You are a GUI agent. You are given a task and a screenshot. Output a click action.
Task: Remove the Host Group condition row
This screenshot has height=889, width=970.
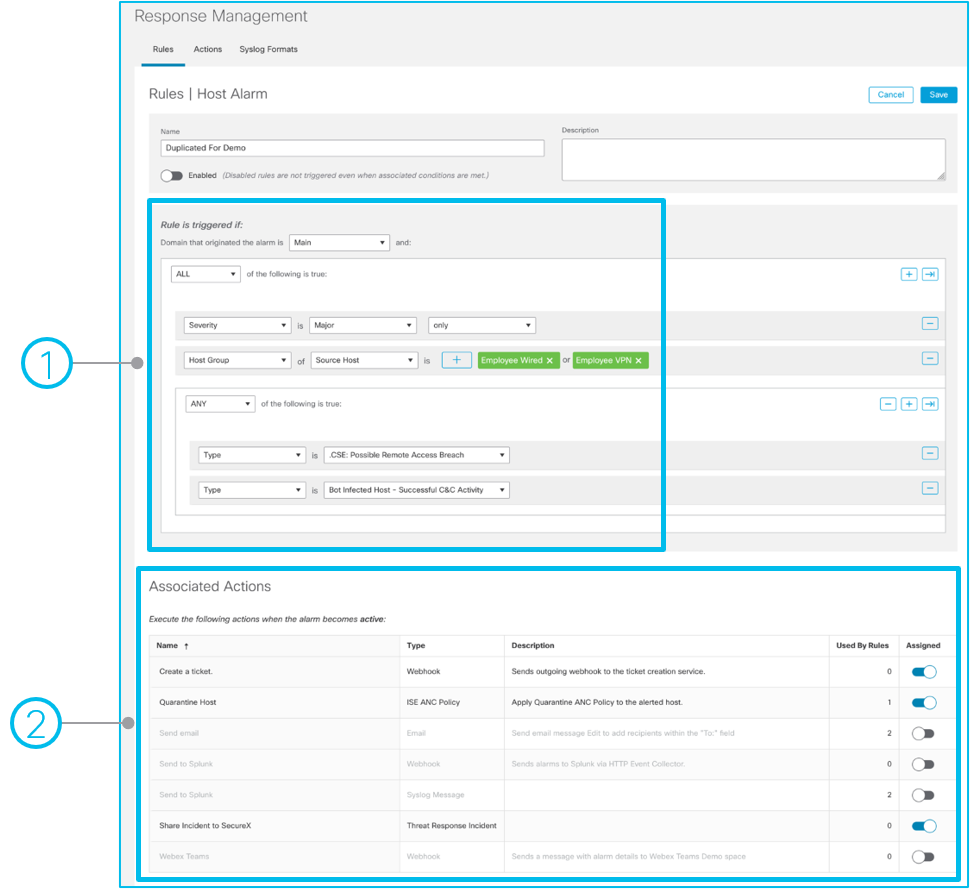(x=930, y=359)
